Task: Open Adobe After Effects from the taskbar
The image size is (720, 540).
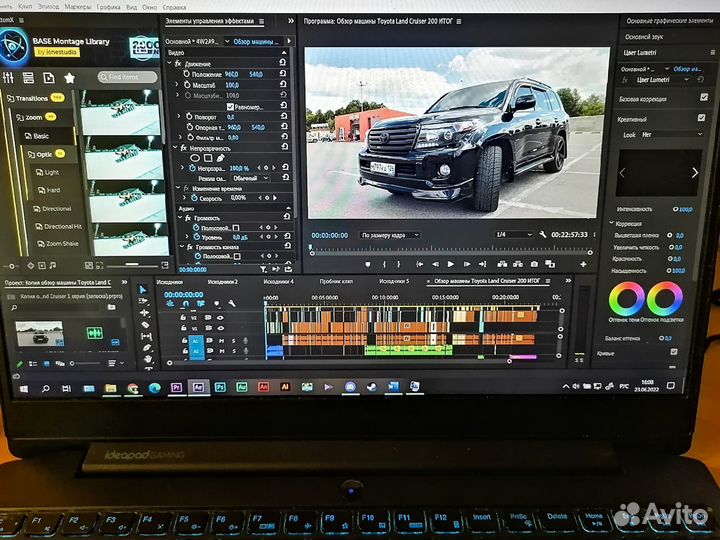Action: [x=198, y=386]
